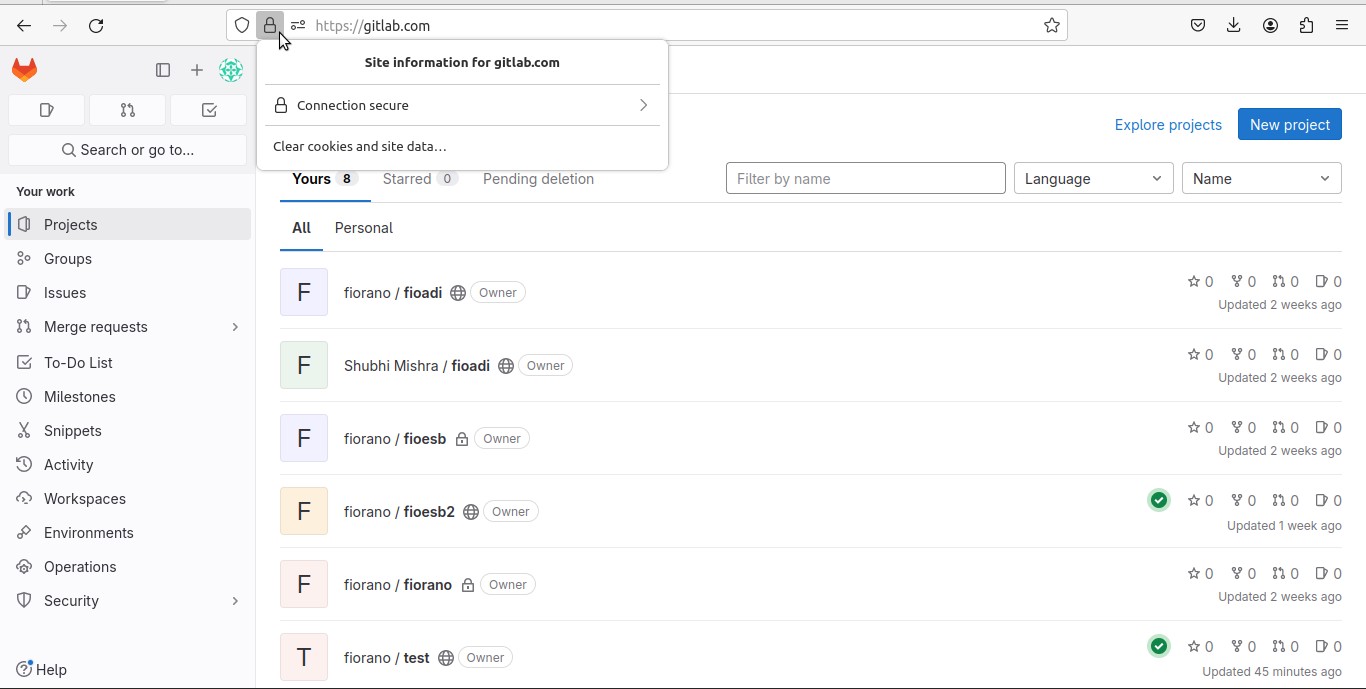Click the pipeline passed icon for test
The height and width of the screenshot is (689, 1366).
1159,646
